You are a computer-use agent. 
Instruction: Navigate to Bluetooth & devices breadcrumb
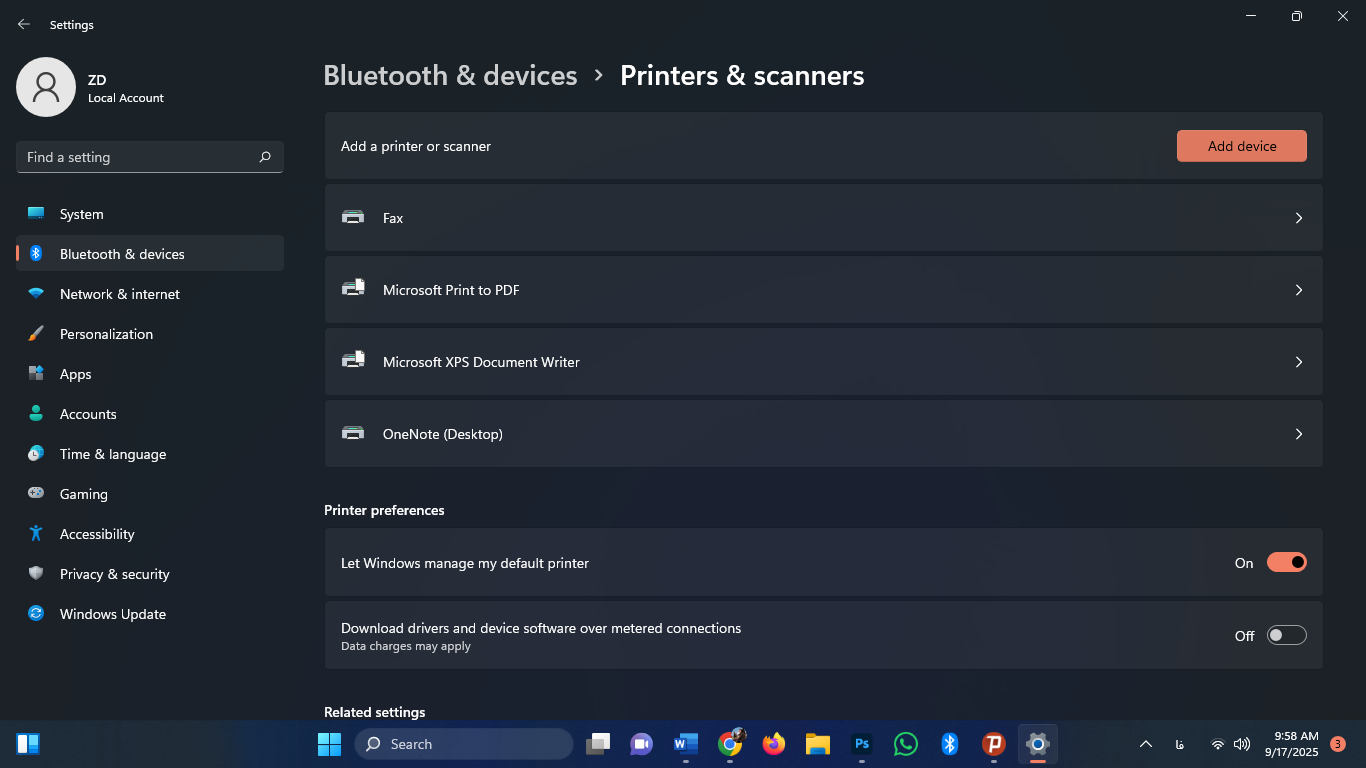450,76
